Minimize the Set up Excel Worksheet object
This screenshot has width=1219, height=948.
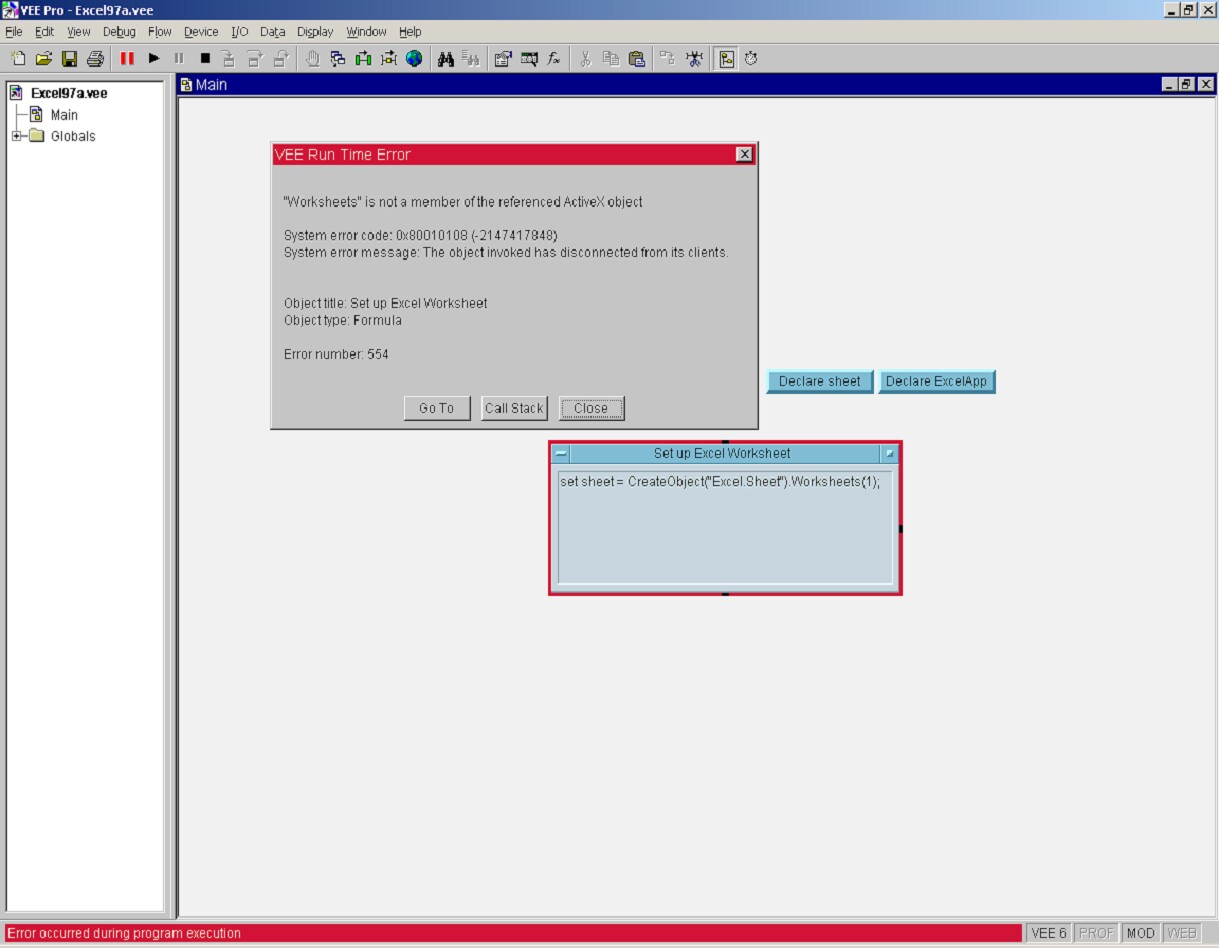(x=889, y=453)
